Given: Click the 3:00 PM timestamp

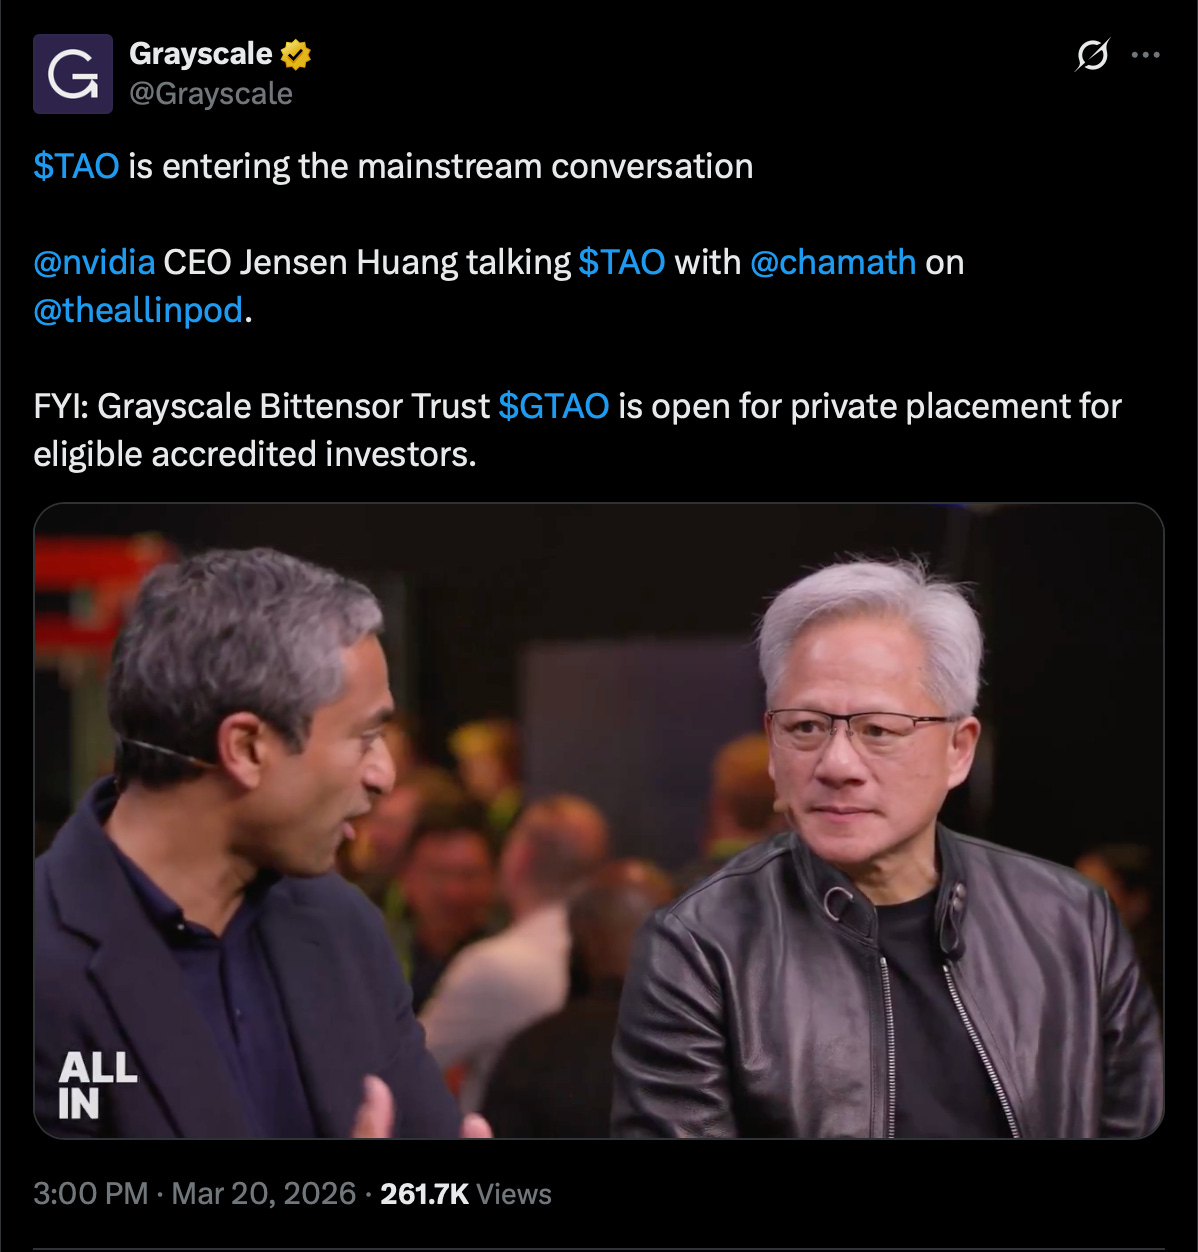Looking at the screenshot, I should 91,1194.
